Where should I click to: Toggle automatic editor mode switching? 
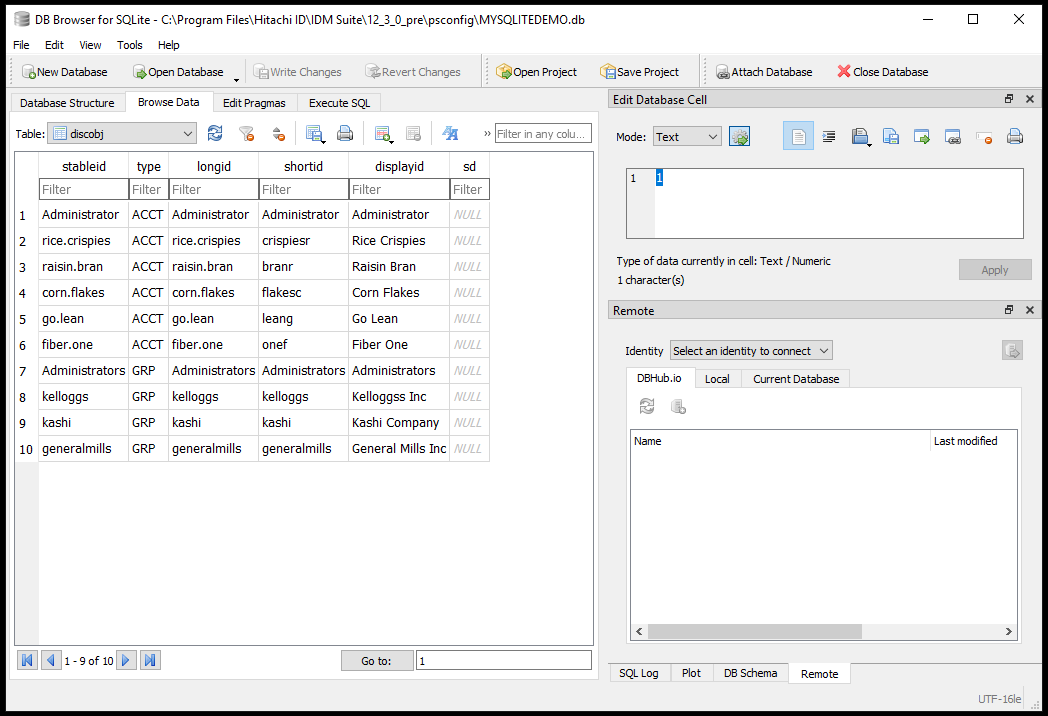click(739, 137)
